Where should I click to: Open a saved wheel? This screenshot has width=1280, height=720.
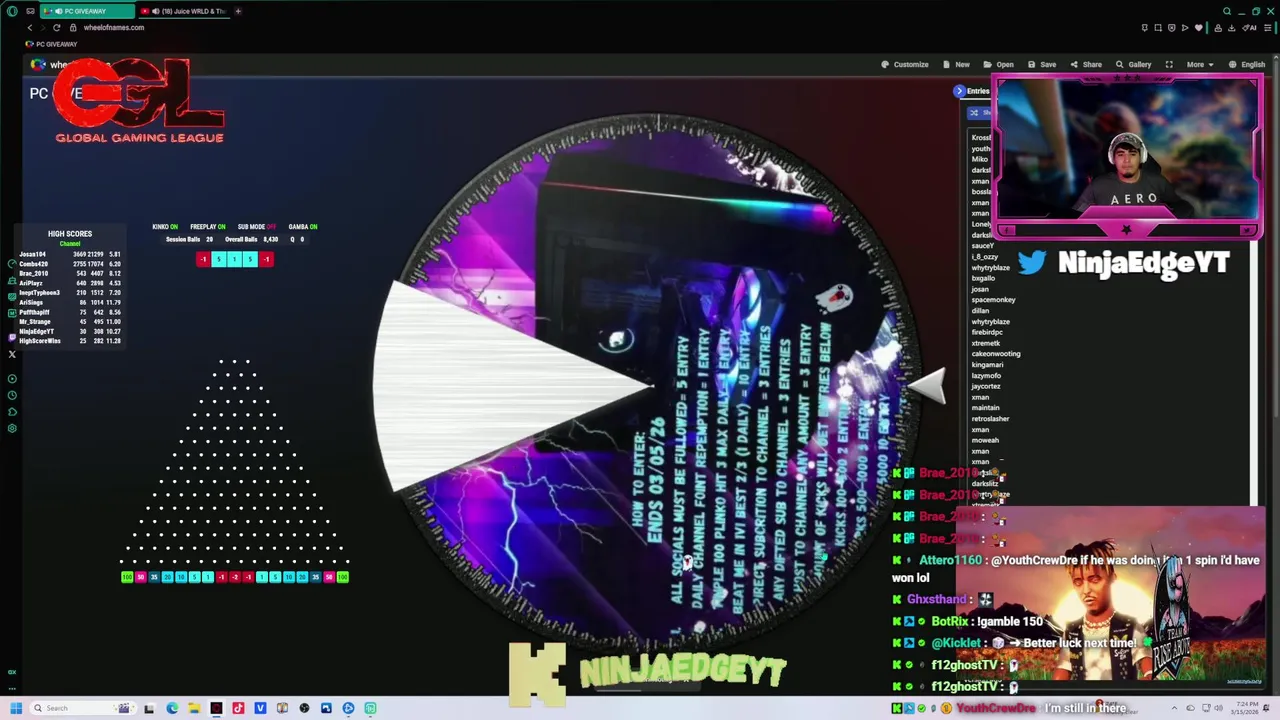point(998,64)
